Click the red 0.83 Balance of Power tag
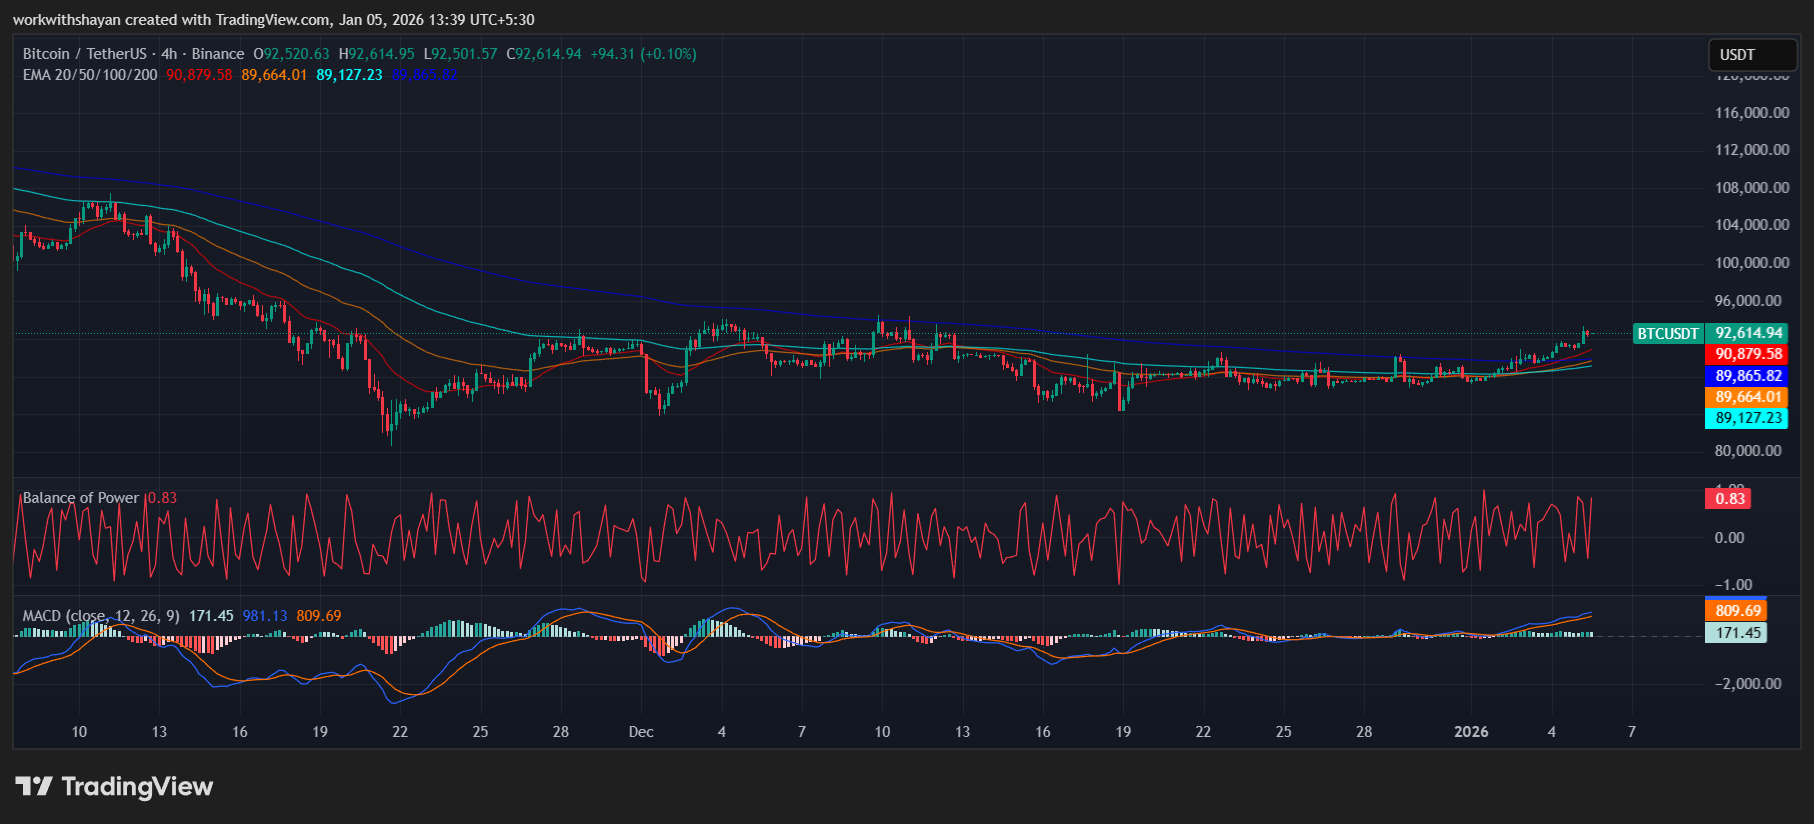Viewport: 1814px width, 824px height. [x=1729, y=499]
